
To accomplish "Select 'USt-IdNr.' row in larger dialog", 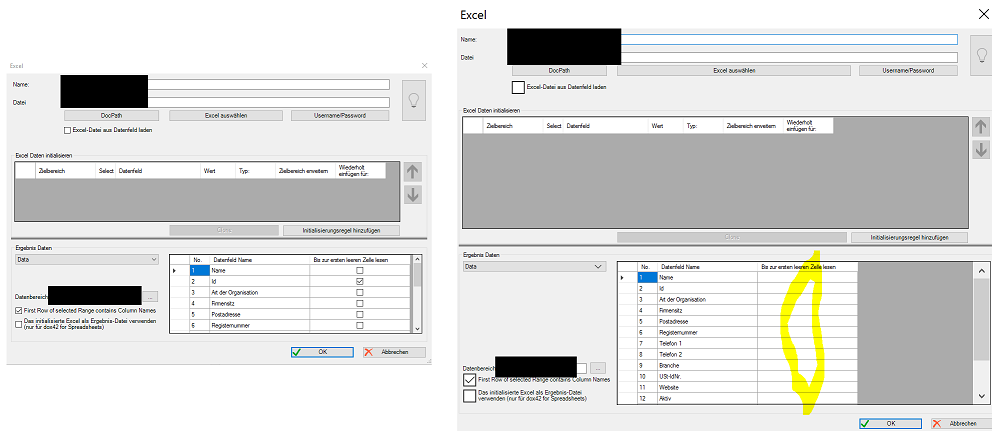I will tap(738, 377).
